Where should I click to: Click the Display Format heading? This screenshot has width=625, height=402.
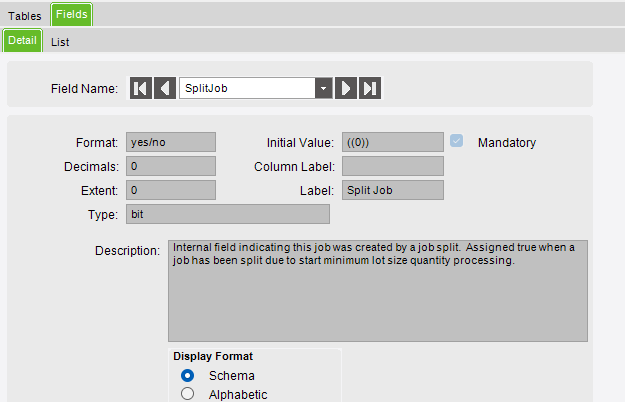[x=213, y=356]
